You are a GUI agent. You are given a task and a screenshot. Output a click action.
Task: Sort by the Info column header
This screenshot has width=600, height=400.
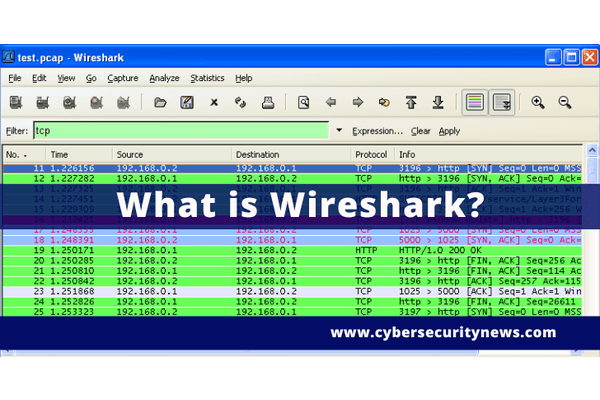tap(489, 155)
